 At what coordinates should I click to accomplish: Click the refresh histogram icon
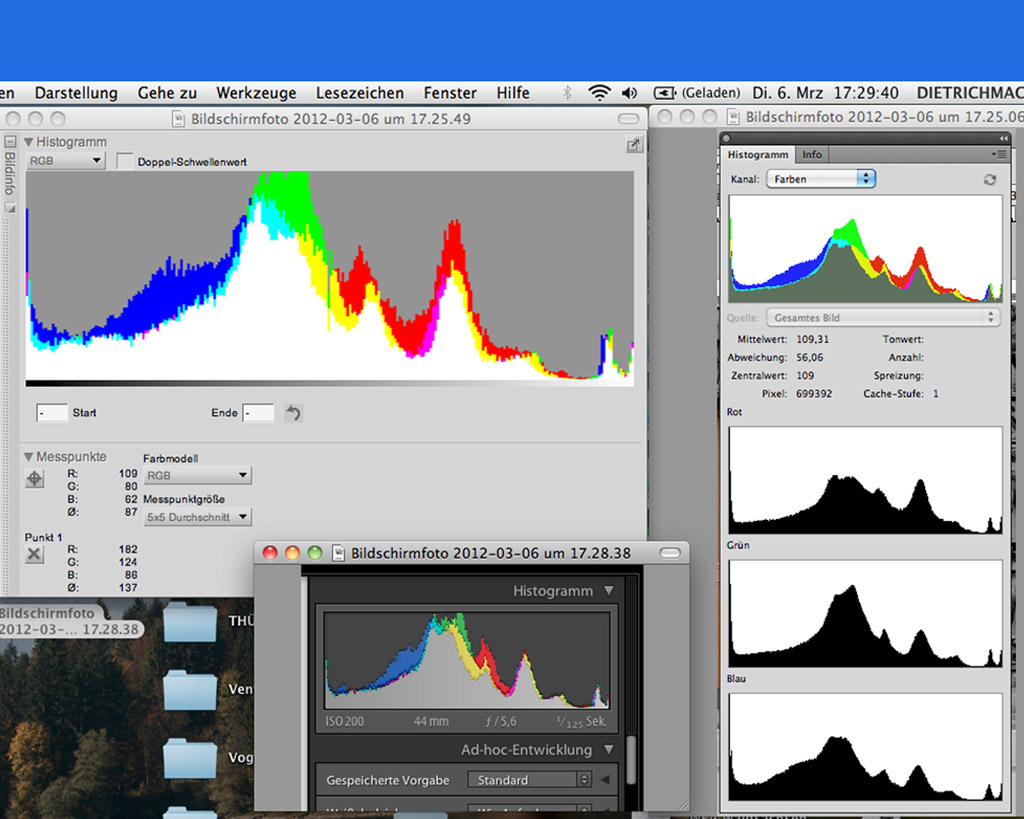[989, 180]
